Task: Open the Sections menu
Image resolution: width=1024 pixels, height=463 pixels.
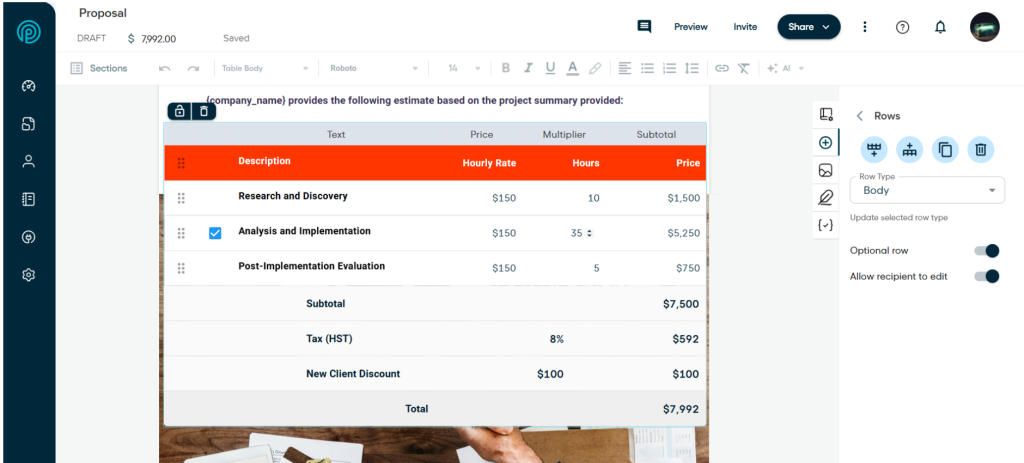Action: [x=99, y=68]
